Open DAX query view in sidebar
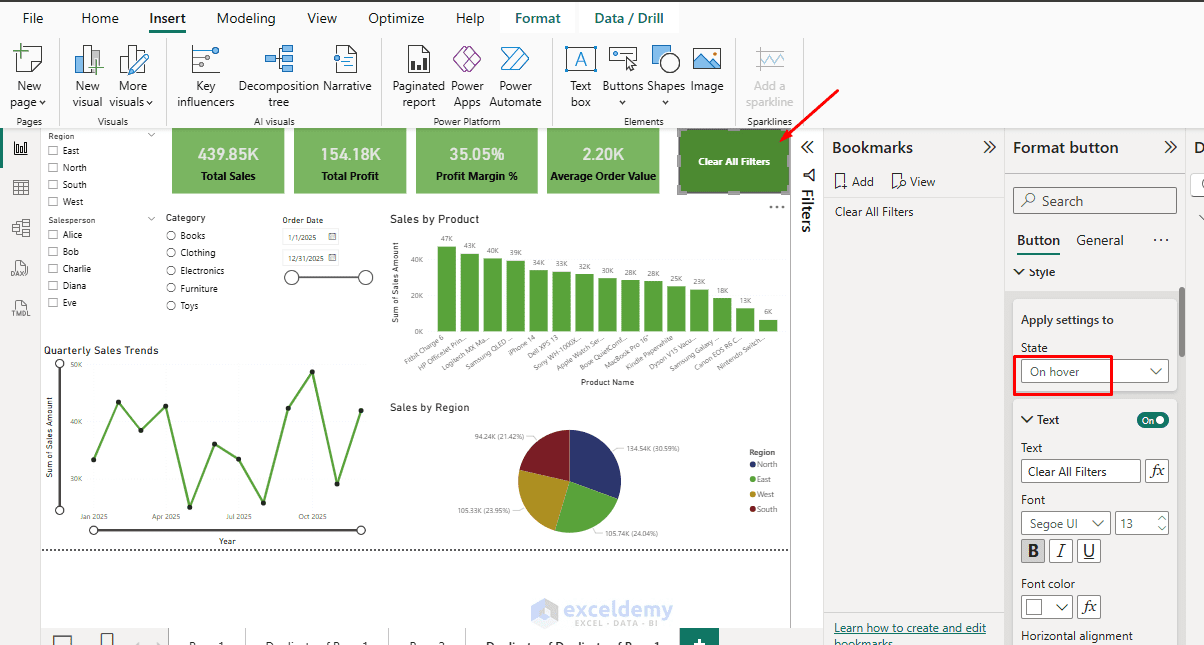Image resolution: width=1204 pixels, height=645 pixels. click(20, 268)
